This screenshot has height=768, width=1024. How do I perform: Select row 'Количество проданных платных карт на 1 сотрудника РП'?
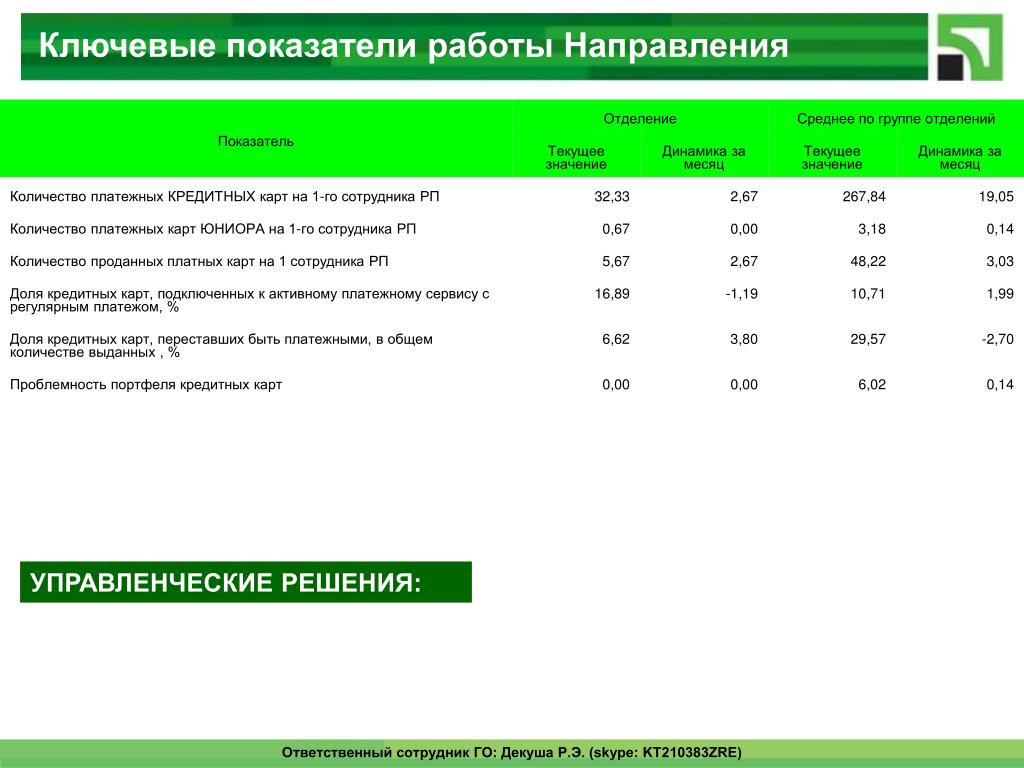pos(512,262)
